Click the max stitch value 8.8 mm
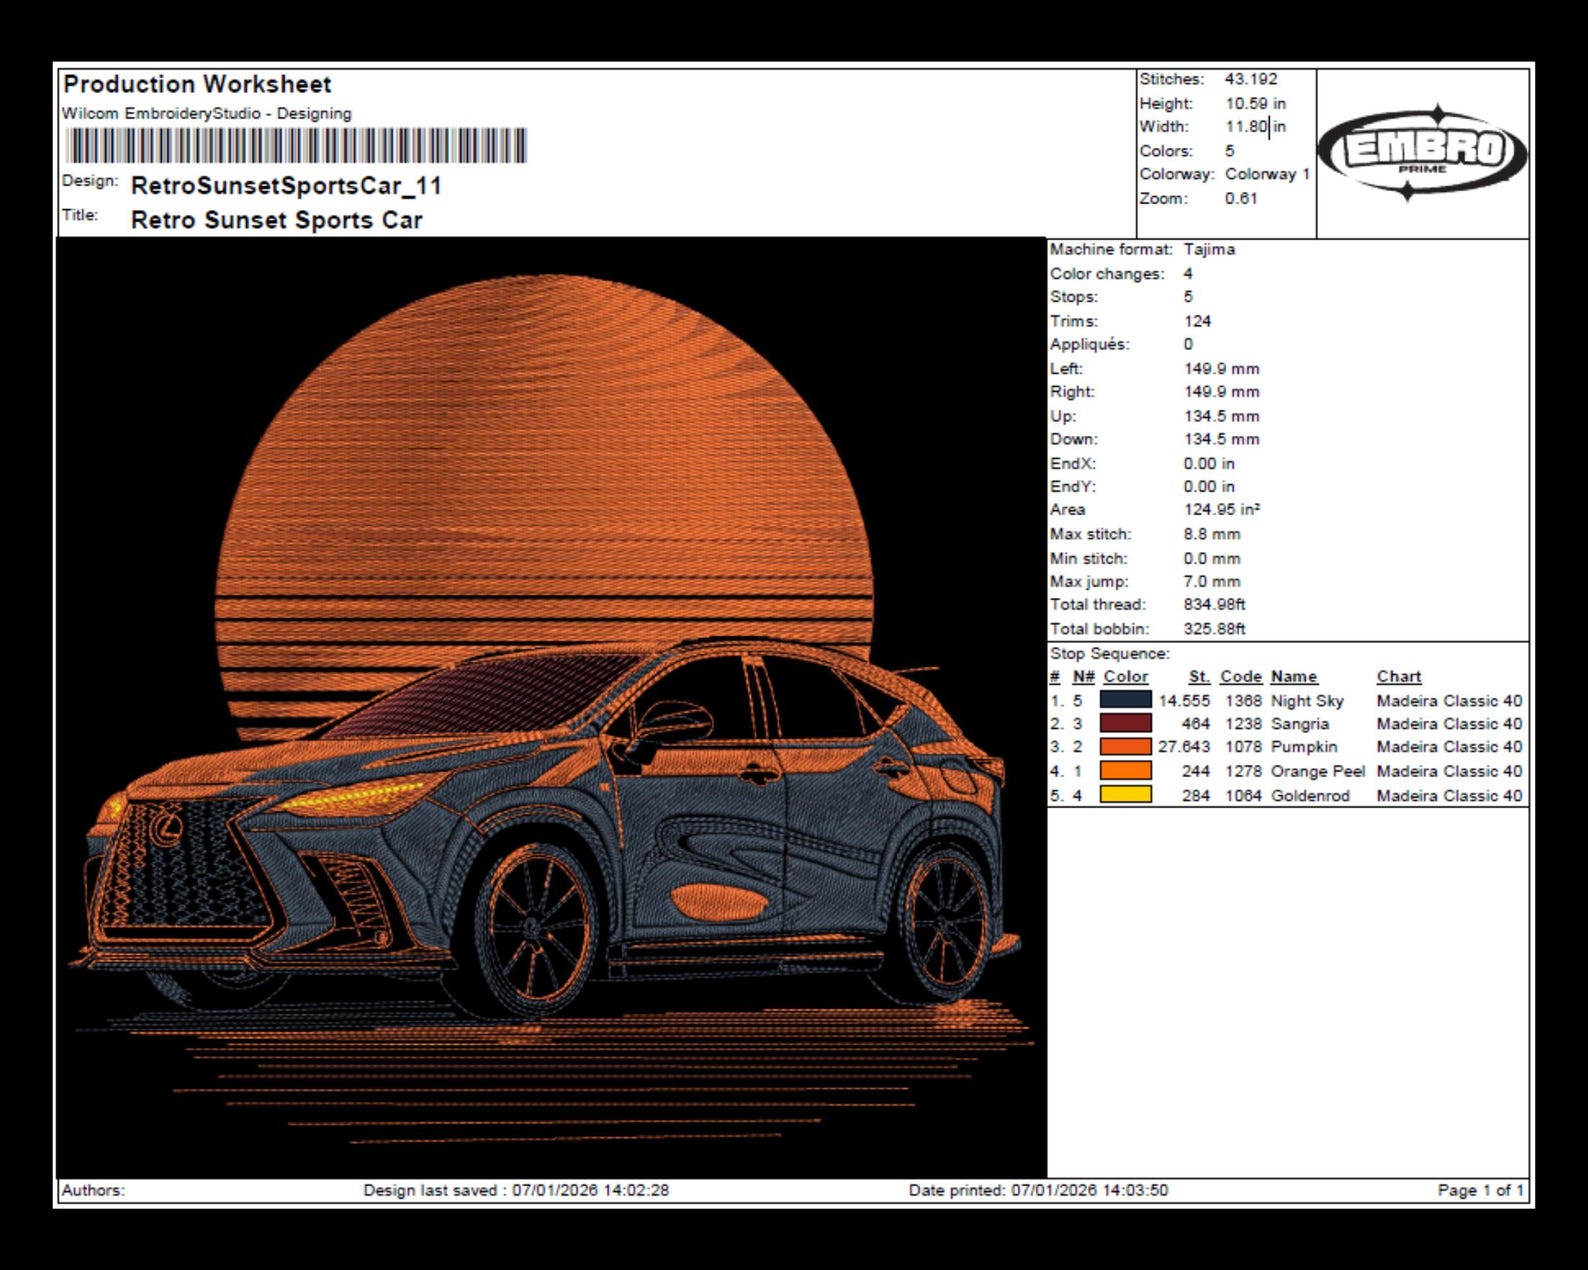 [x=1212, y=534]
